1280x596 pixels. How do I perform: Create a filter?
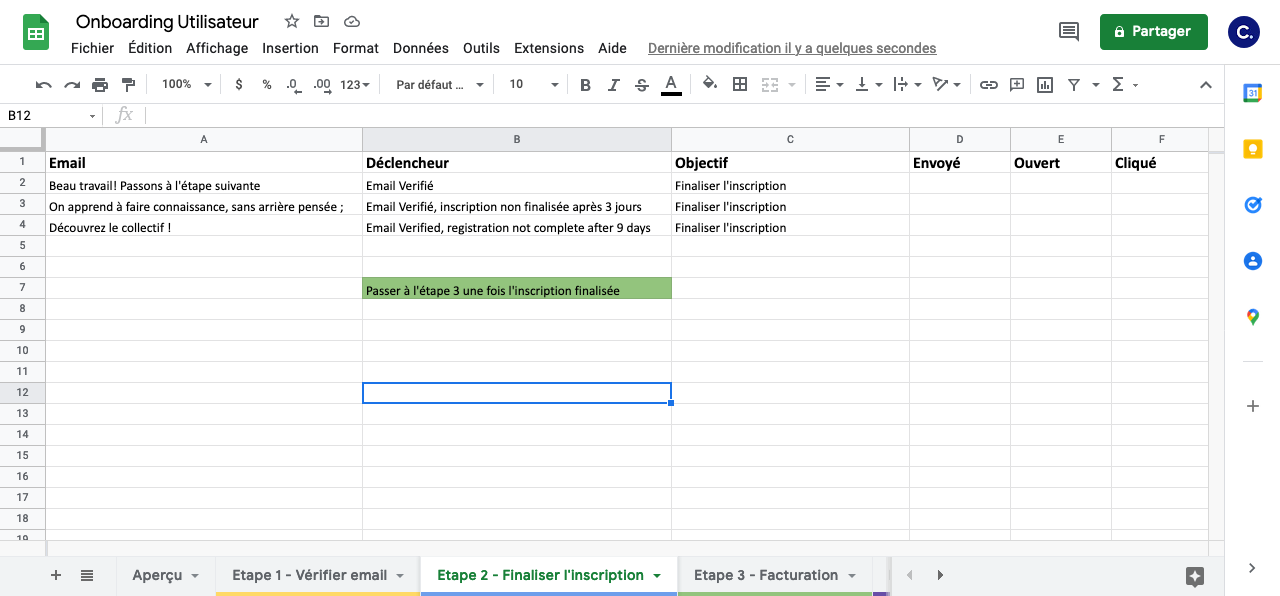pyautogui.click(x=1073, y=84)
